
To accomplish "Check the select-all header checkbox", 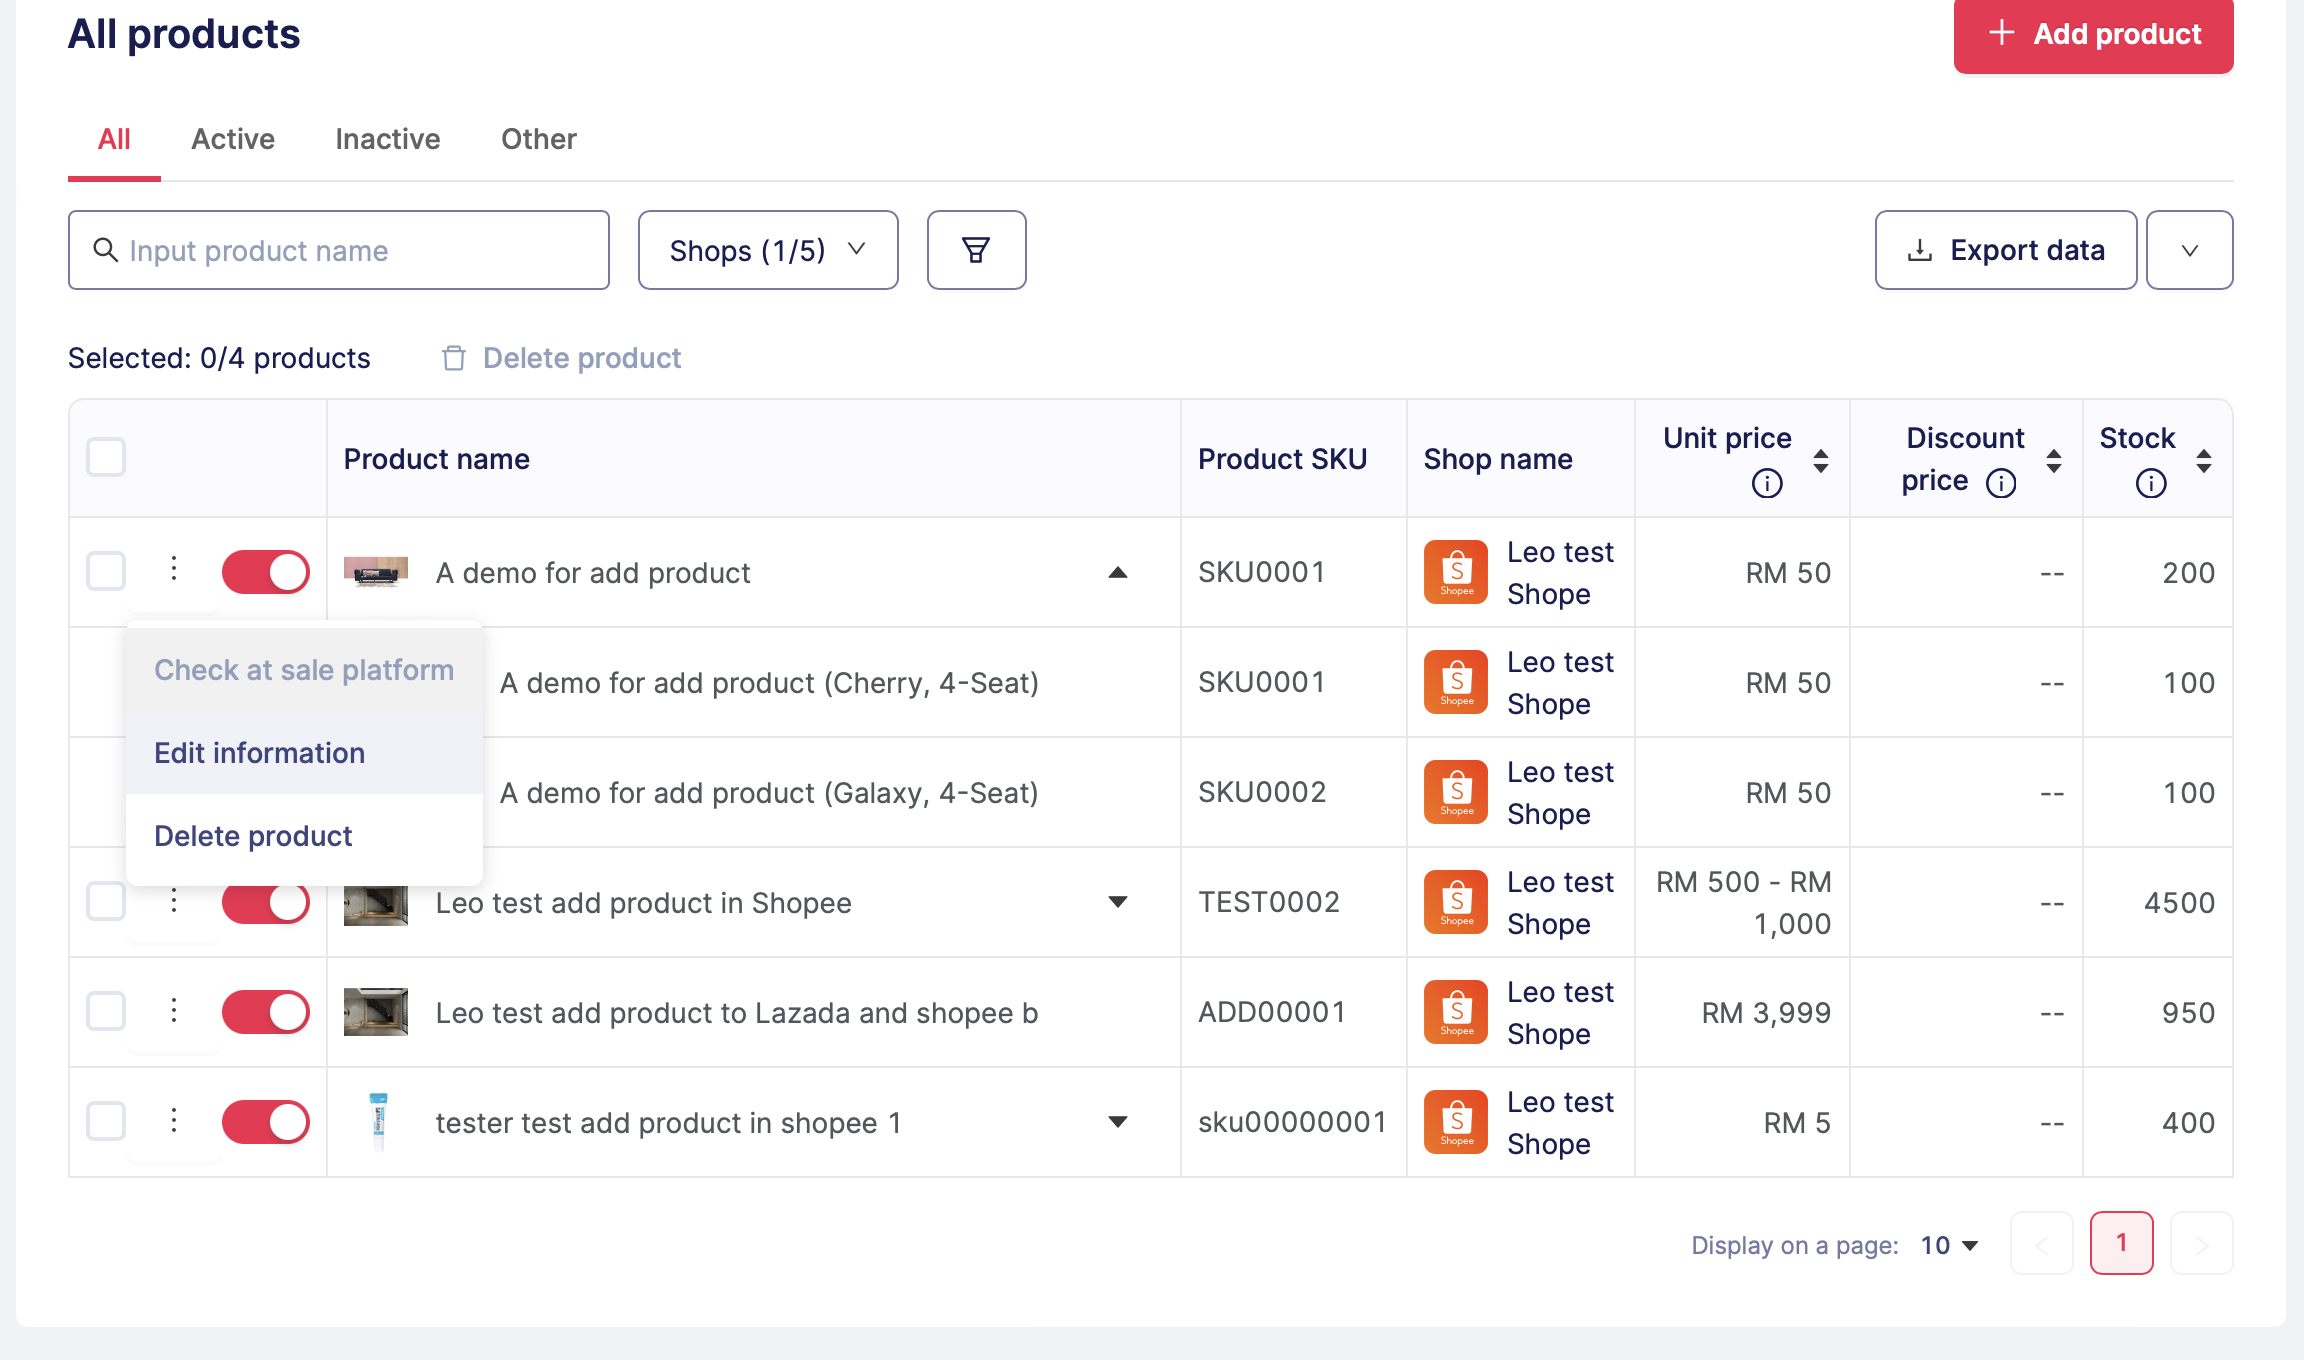I will [x=106, y=458].
